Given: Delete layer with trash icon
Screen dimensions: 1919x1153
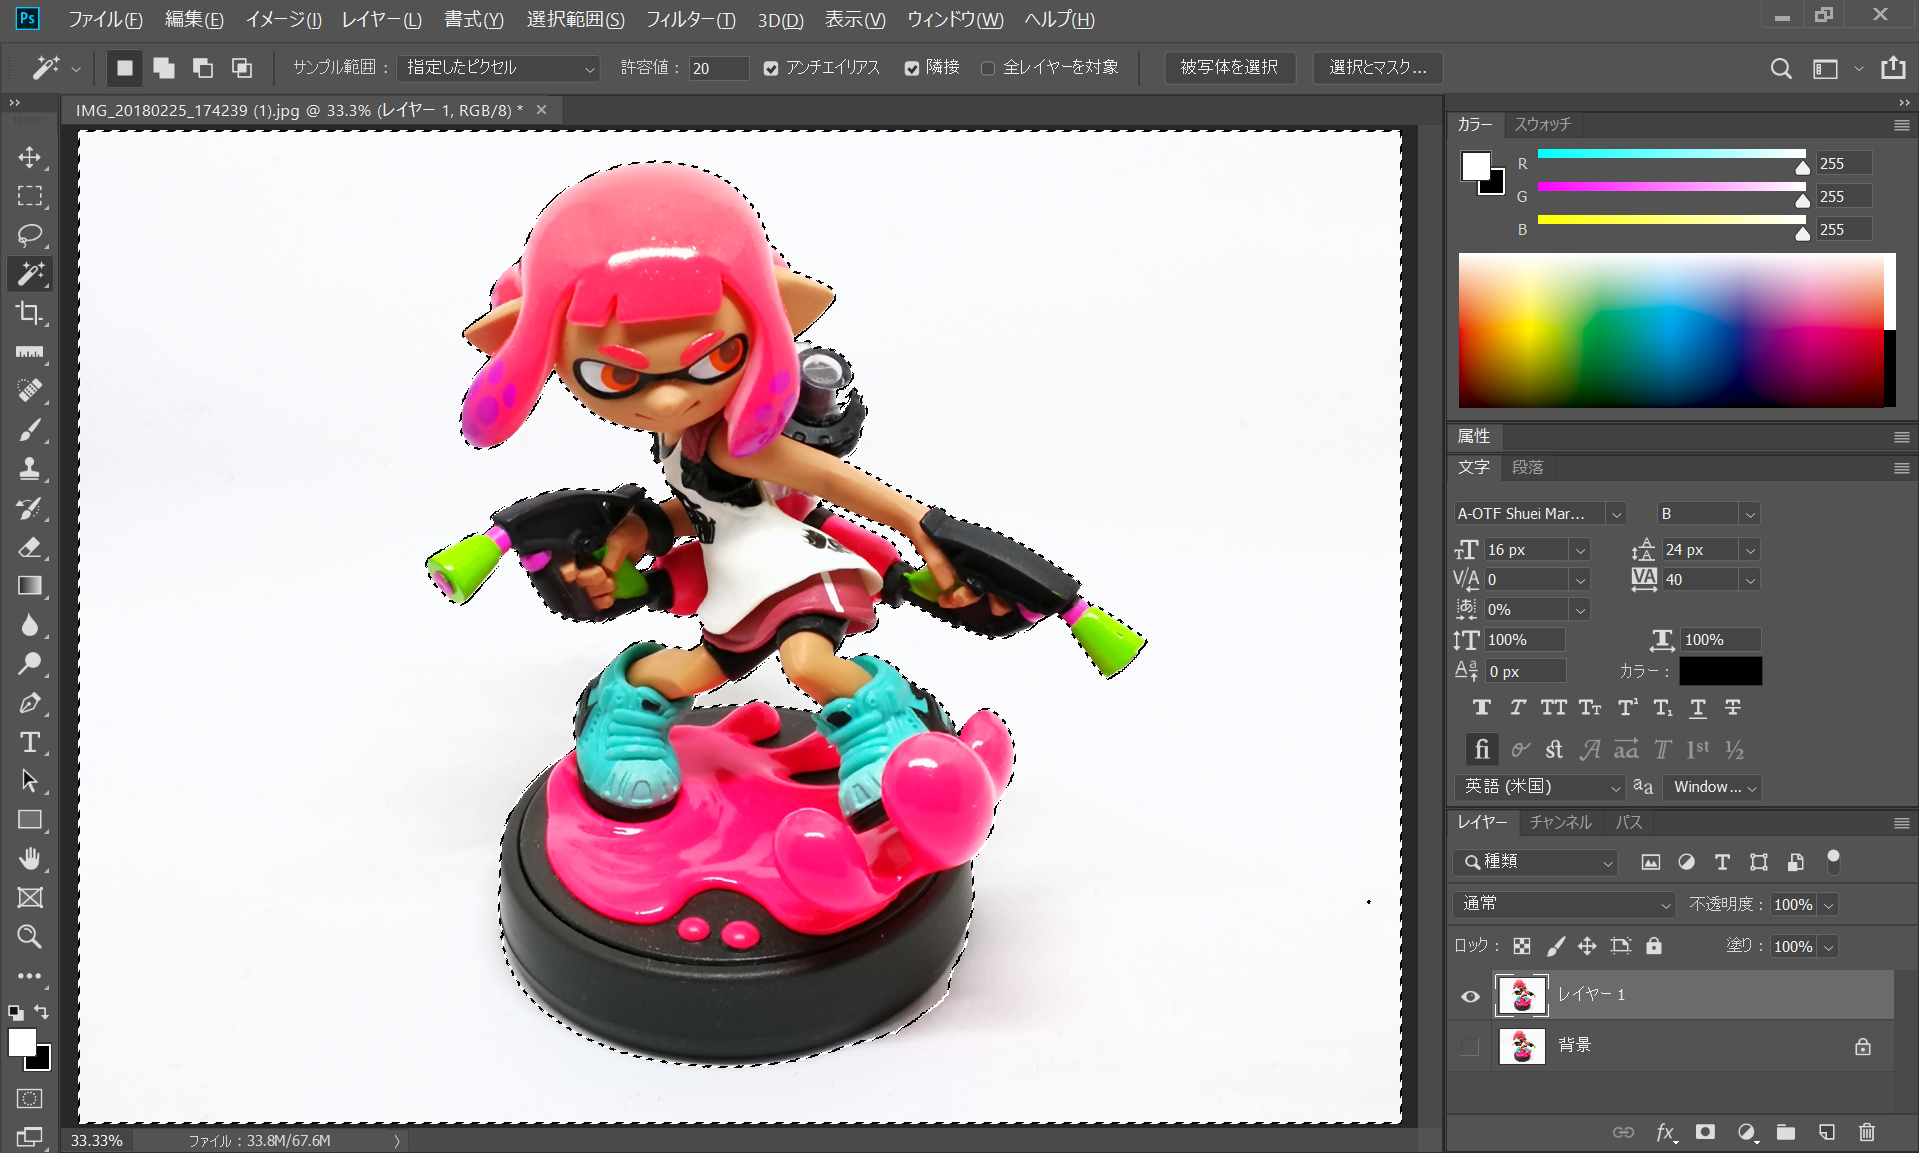Looking at the screenshot, I should tap(1867, 1132).
